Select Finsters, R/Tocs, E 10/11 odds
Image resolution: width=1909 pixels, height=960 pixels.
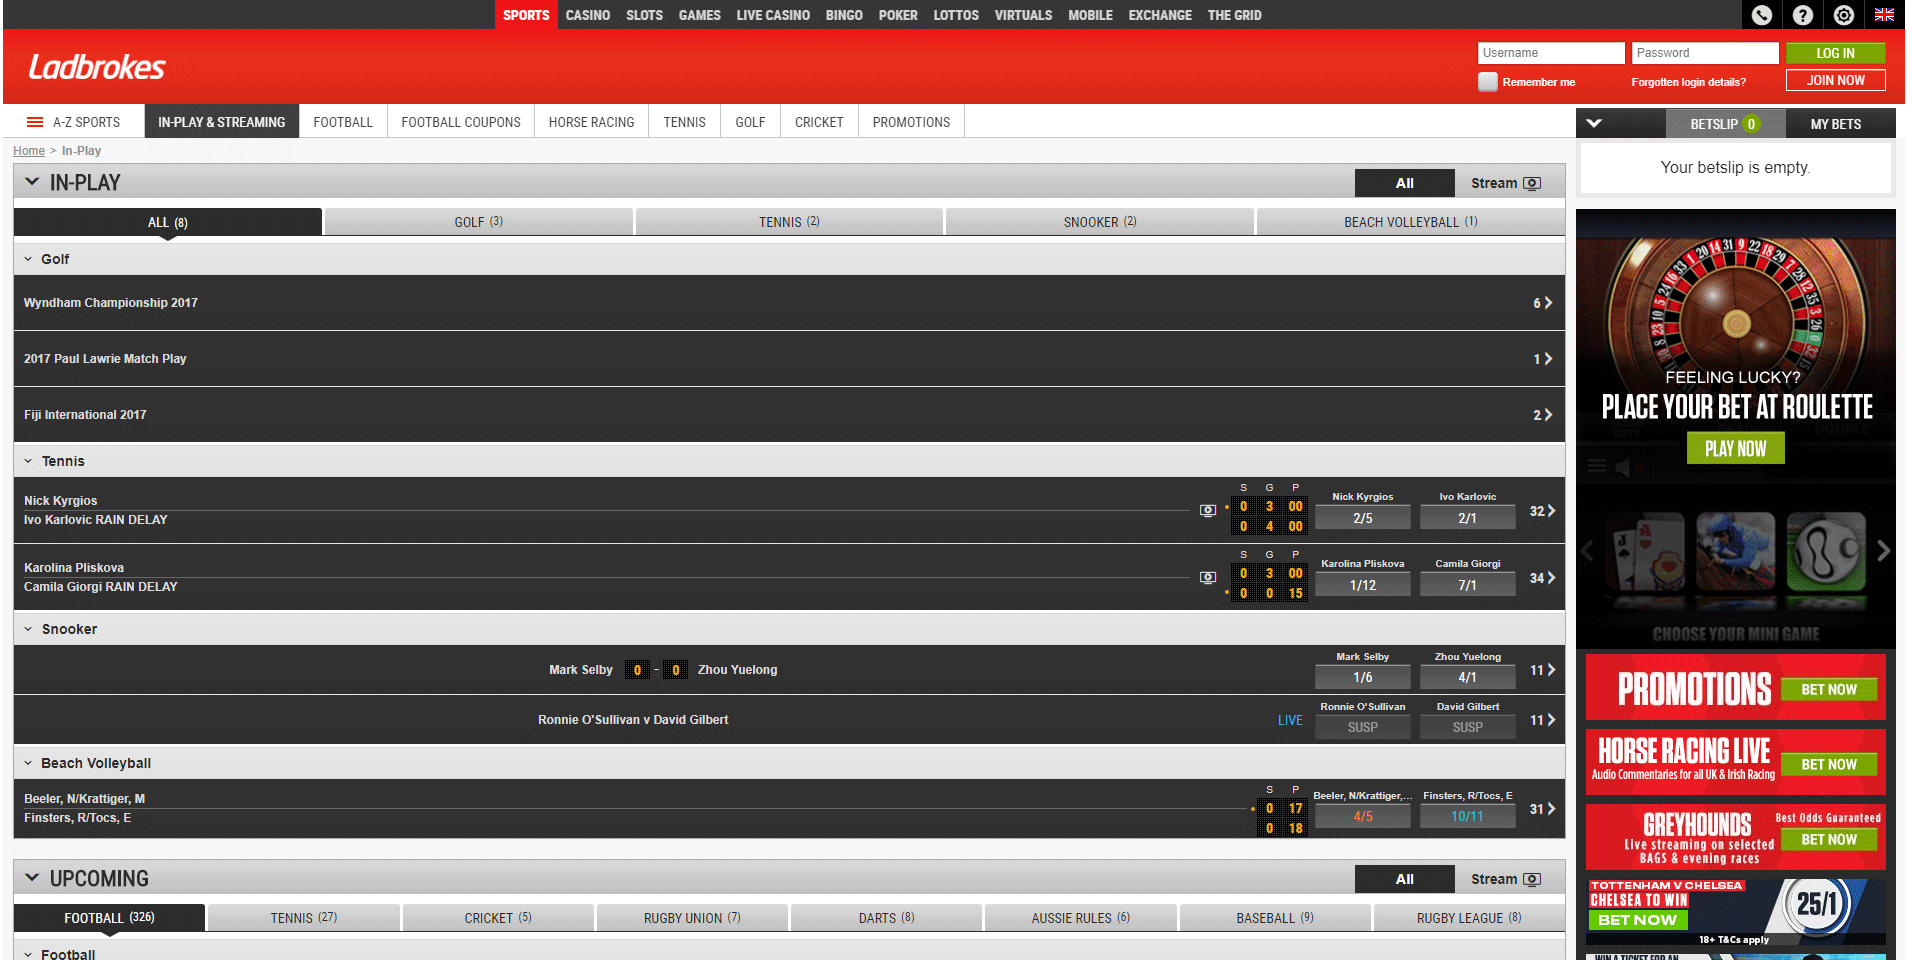point(1467,816)
